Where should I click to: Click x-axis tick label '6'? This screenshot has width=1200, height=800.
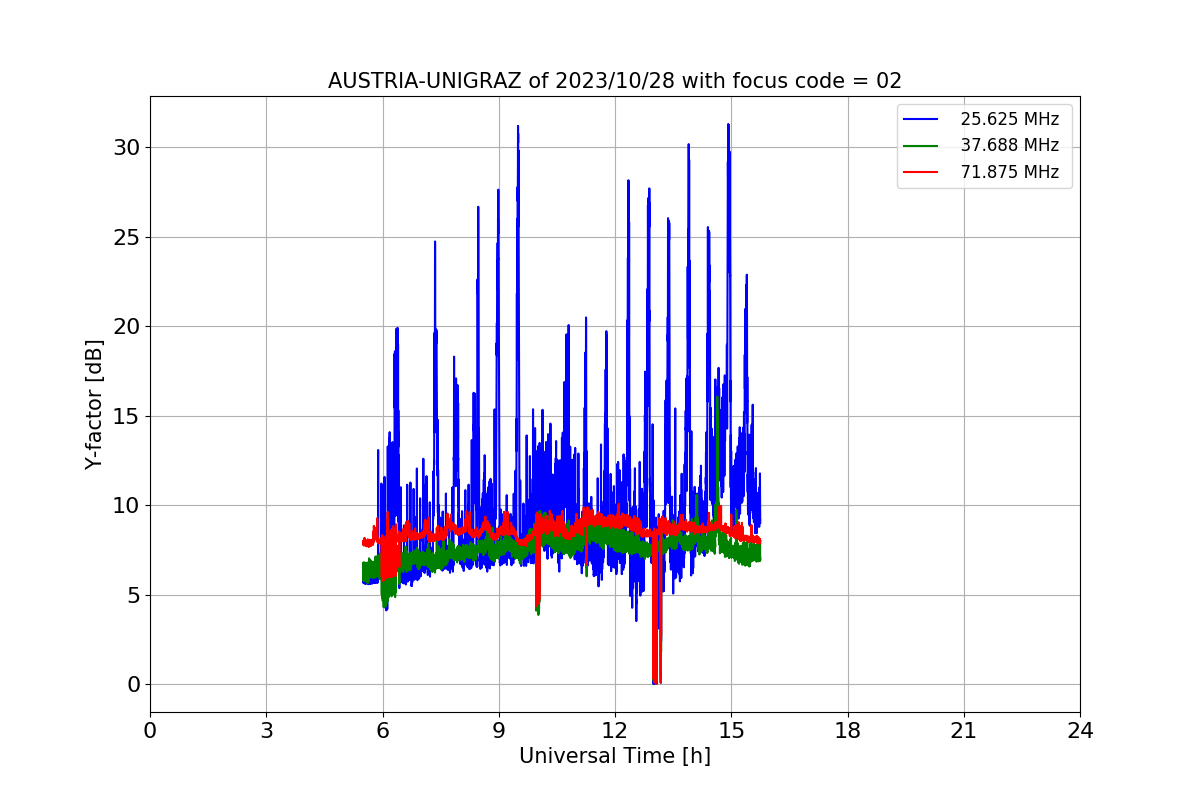(x=383, y=731)
